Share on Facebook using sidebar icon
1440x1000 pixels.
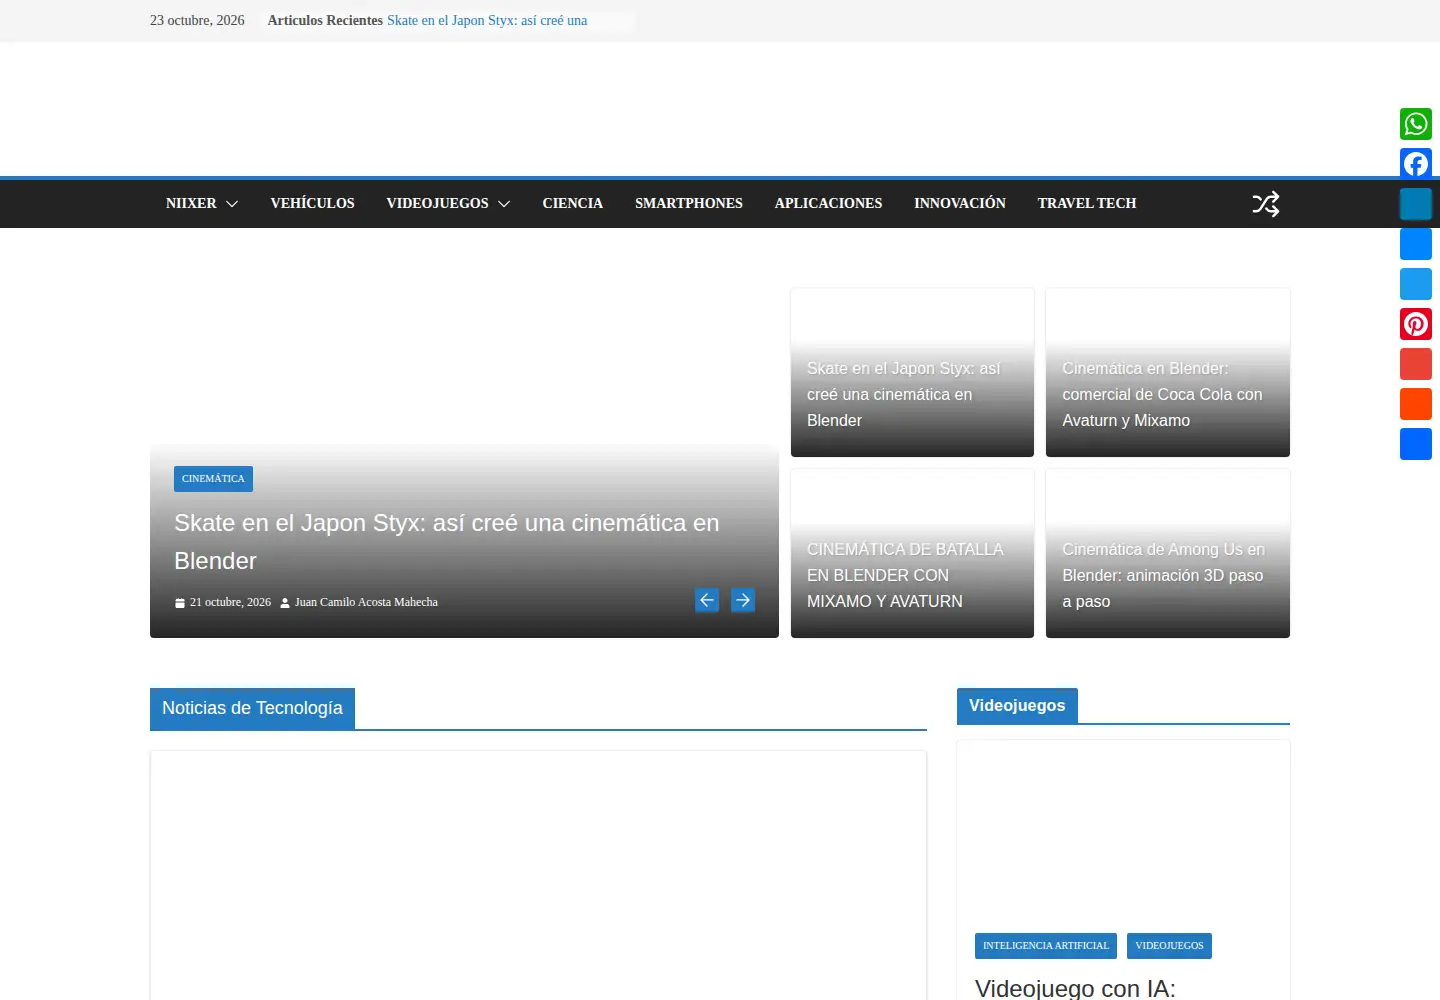(1416, 164)
